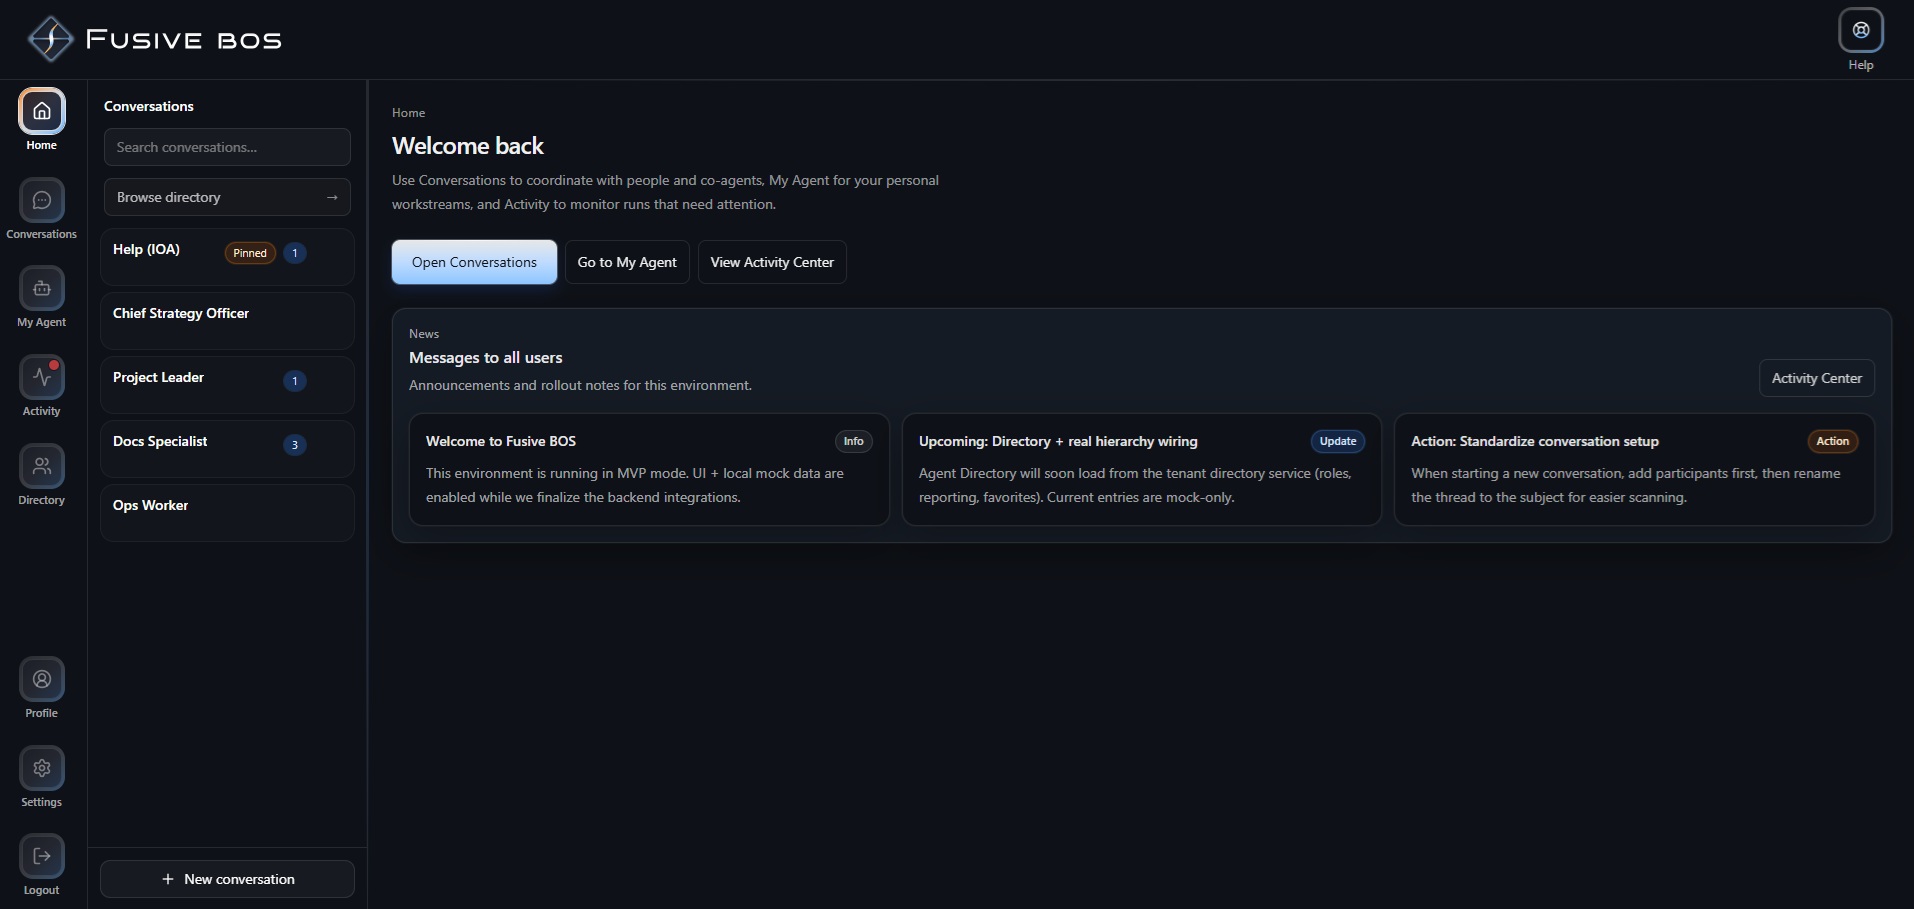Viewport: 1914px width, 909px height.
Task: Open Settings via the gear icon
Action: tap(40, 769)
